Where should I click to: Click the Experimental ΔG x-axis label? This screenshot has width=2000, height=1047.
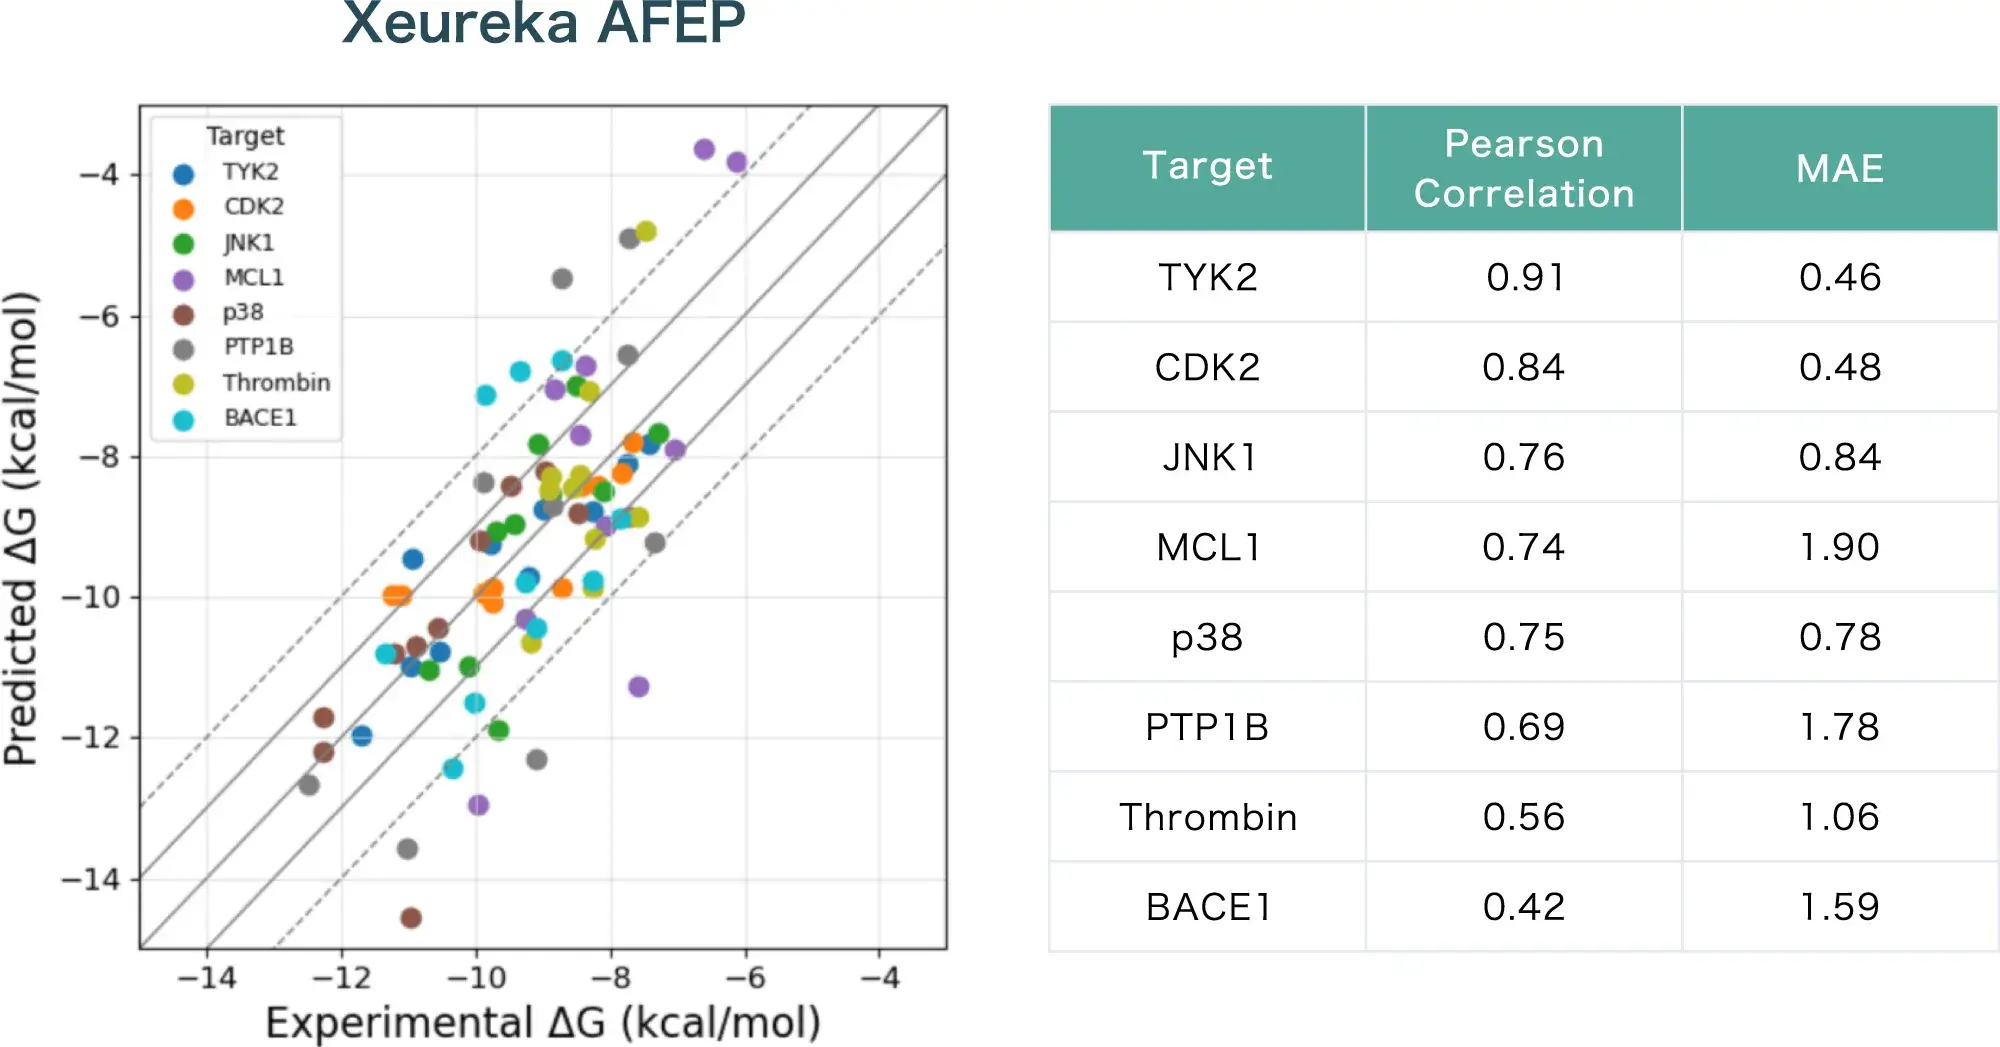543,1023
